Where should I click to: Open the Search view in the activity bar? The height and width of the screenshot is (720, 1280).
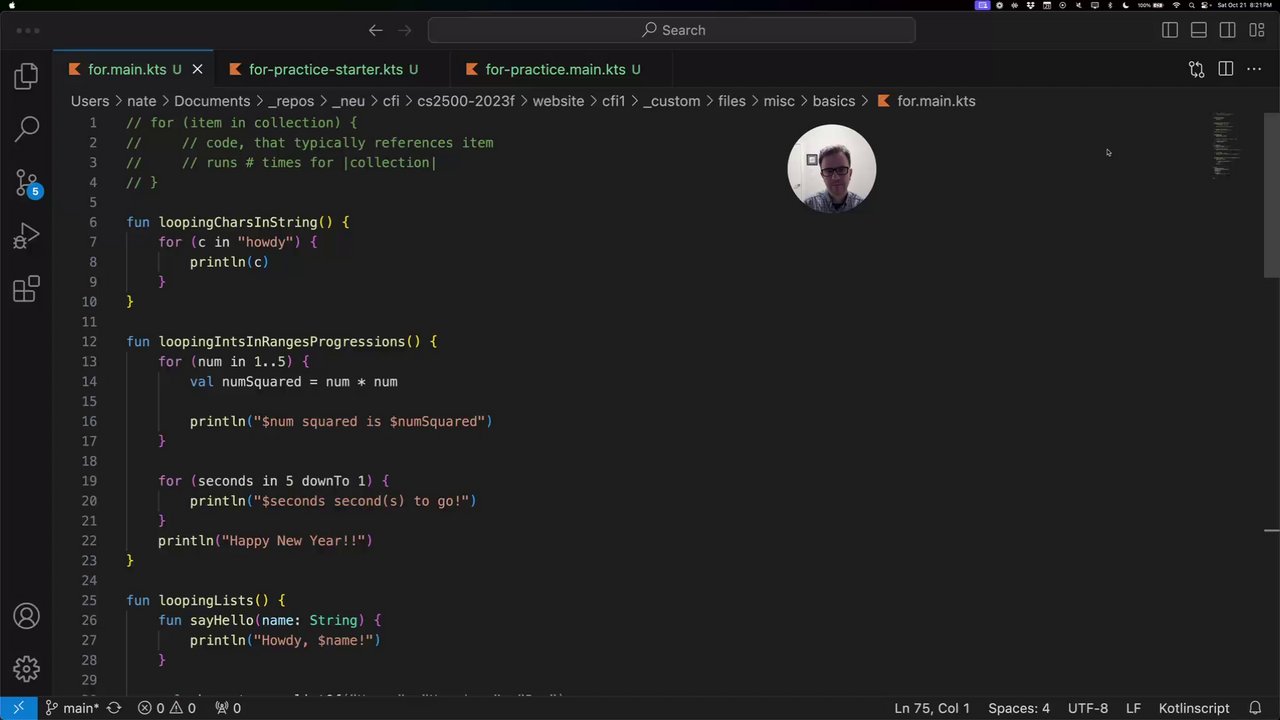[x=27, y=128]
